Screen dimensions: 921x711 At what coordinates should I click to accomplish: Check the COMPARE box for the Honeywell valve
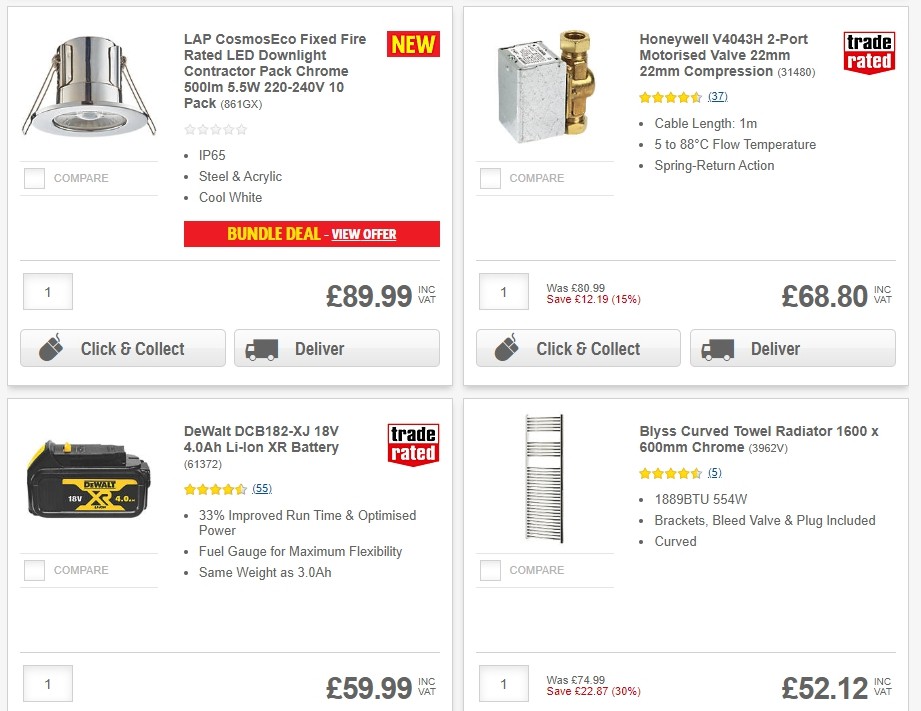[489, 177]
